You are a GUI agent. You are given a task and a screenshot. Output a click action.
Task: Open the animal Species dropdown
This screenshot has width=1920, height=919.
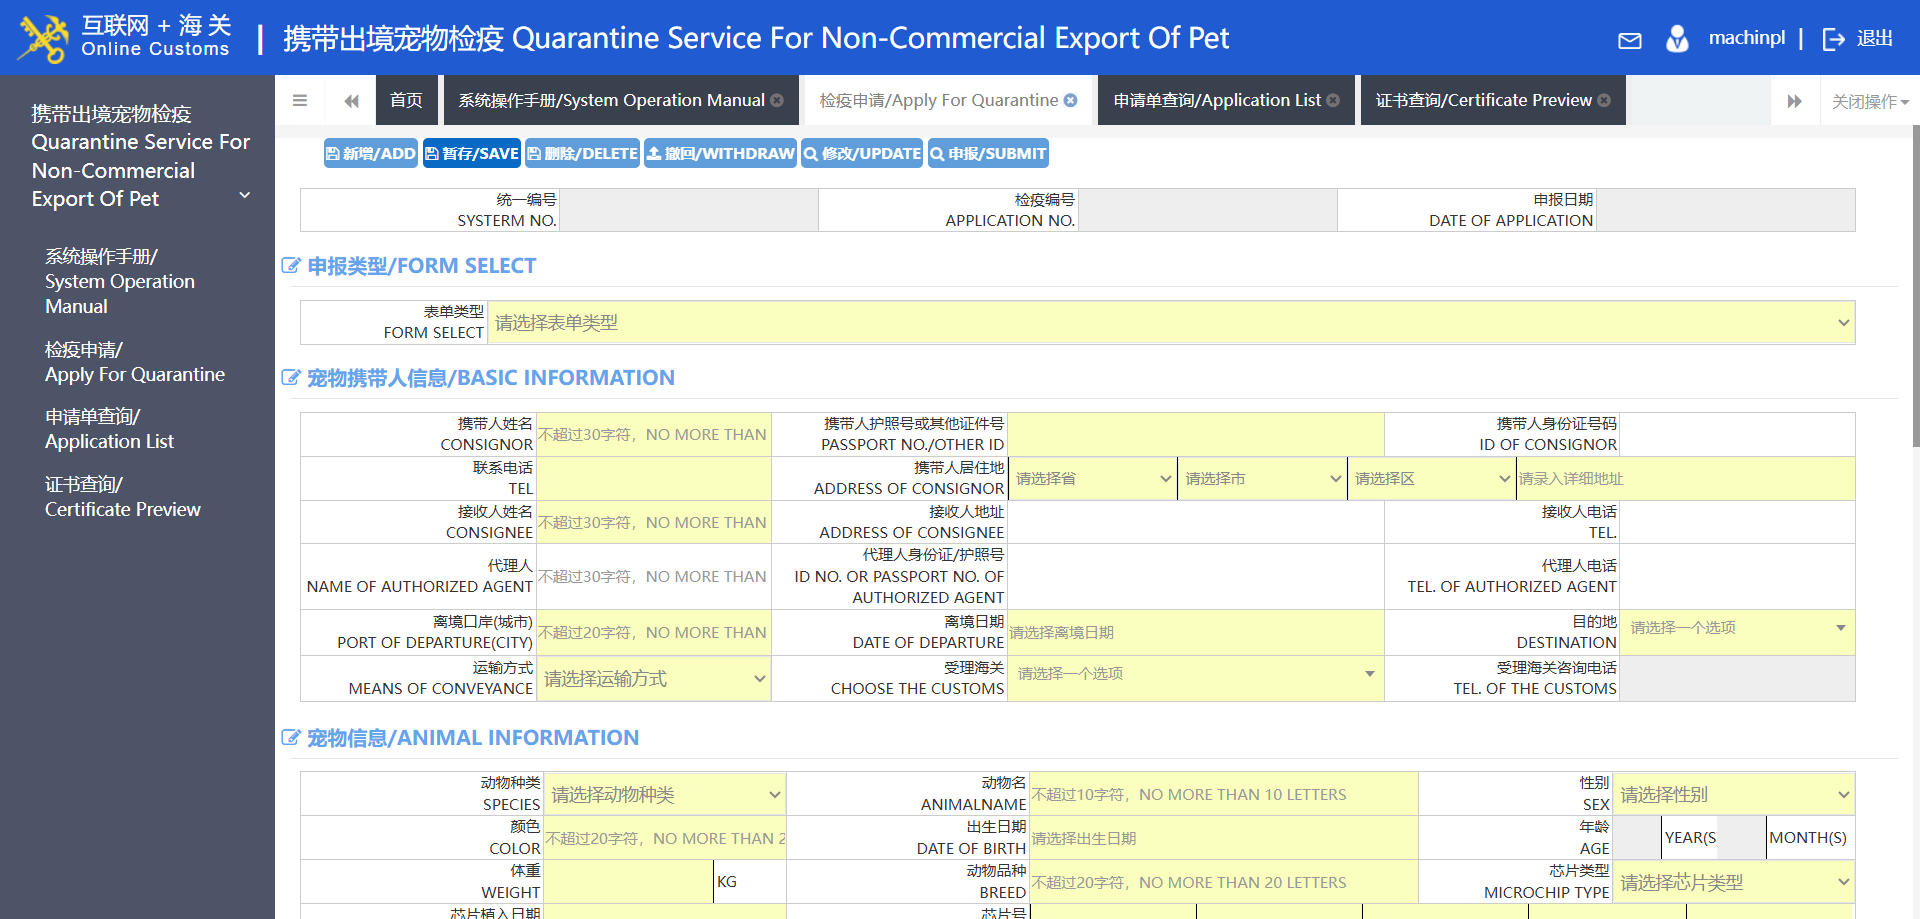coord(665,795)
